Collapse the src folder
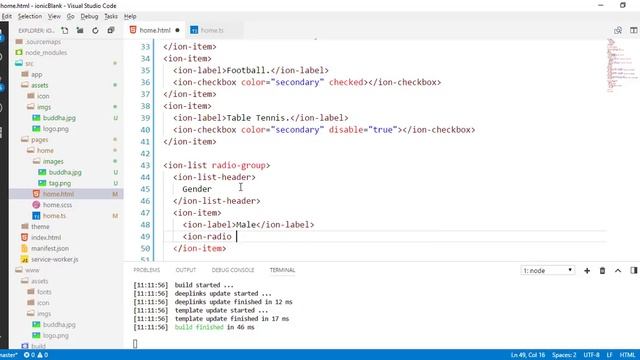 29,63
